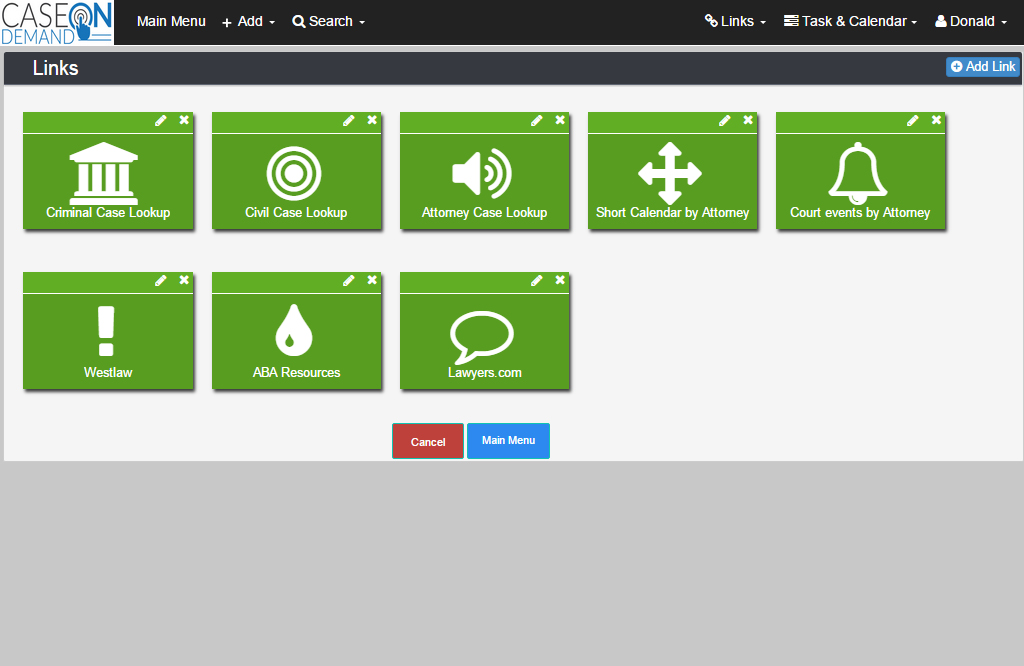Go to Main Menu in navbar
Screen dimensions: 1024x666
(171, 22)
